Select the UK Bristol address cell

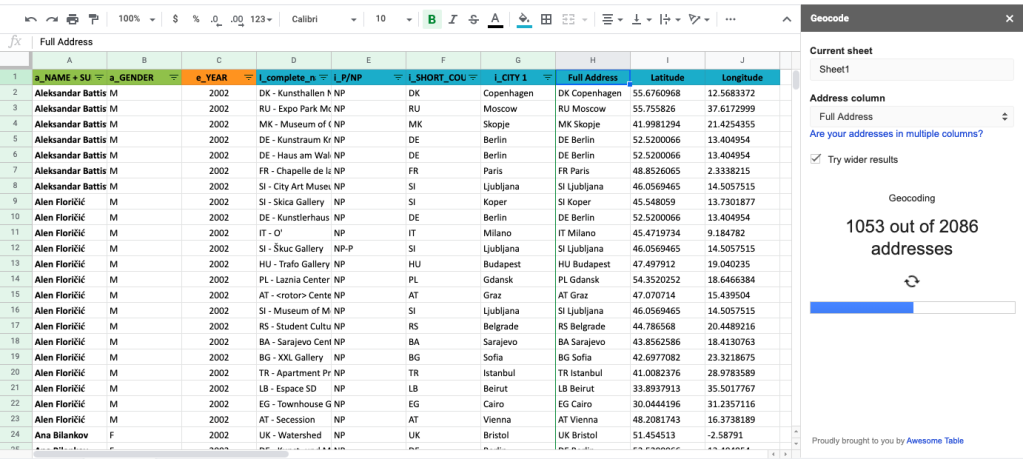pos(593,435)
